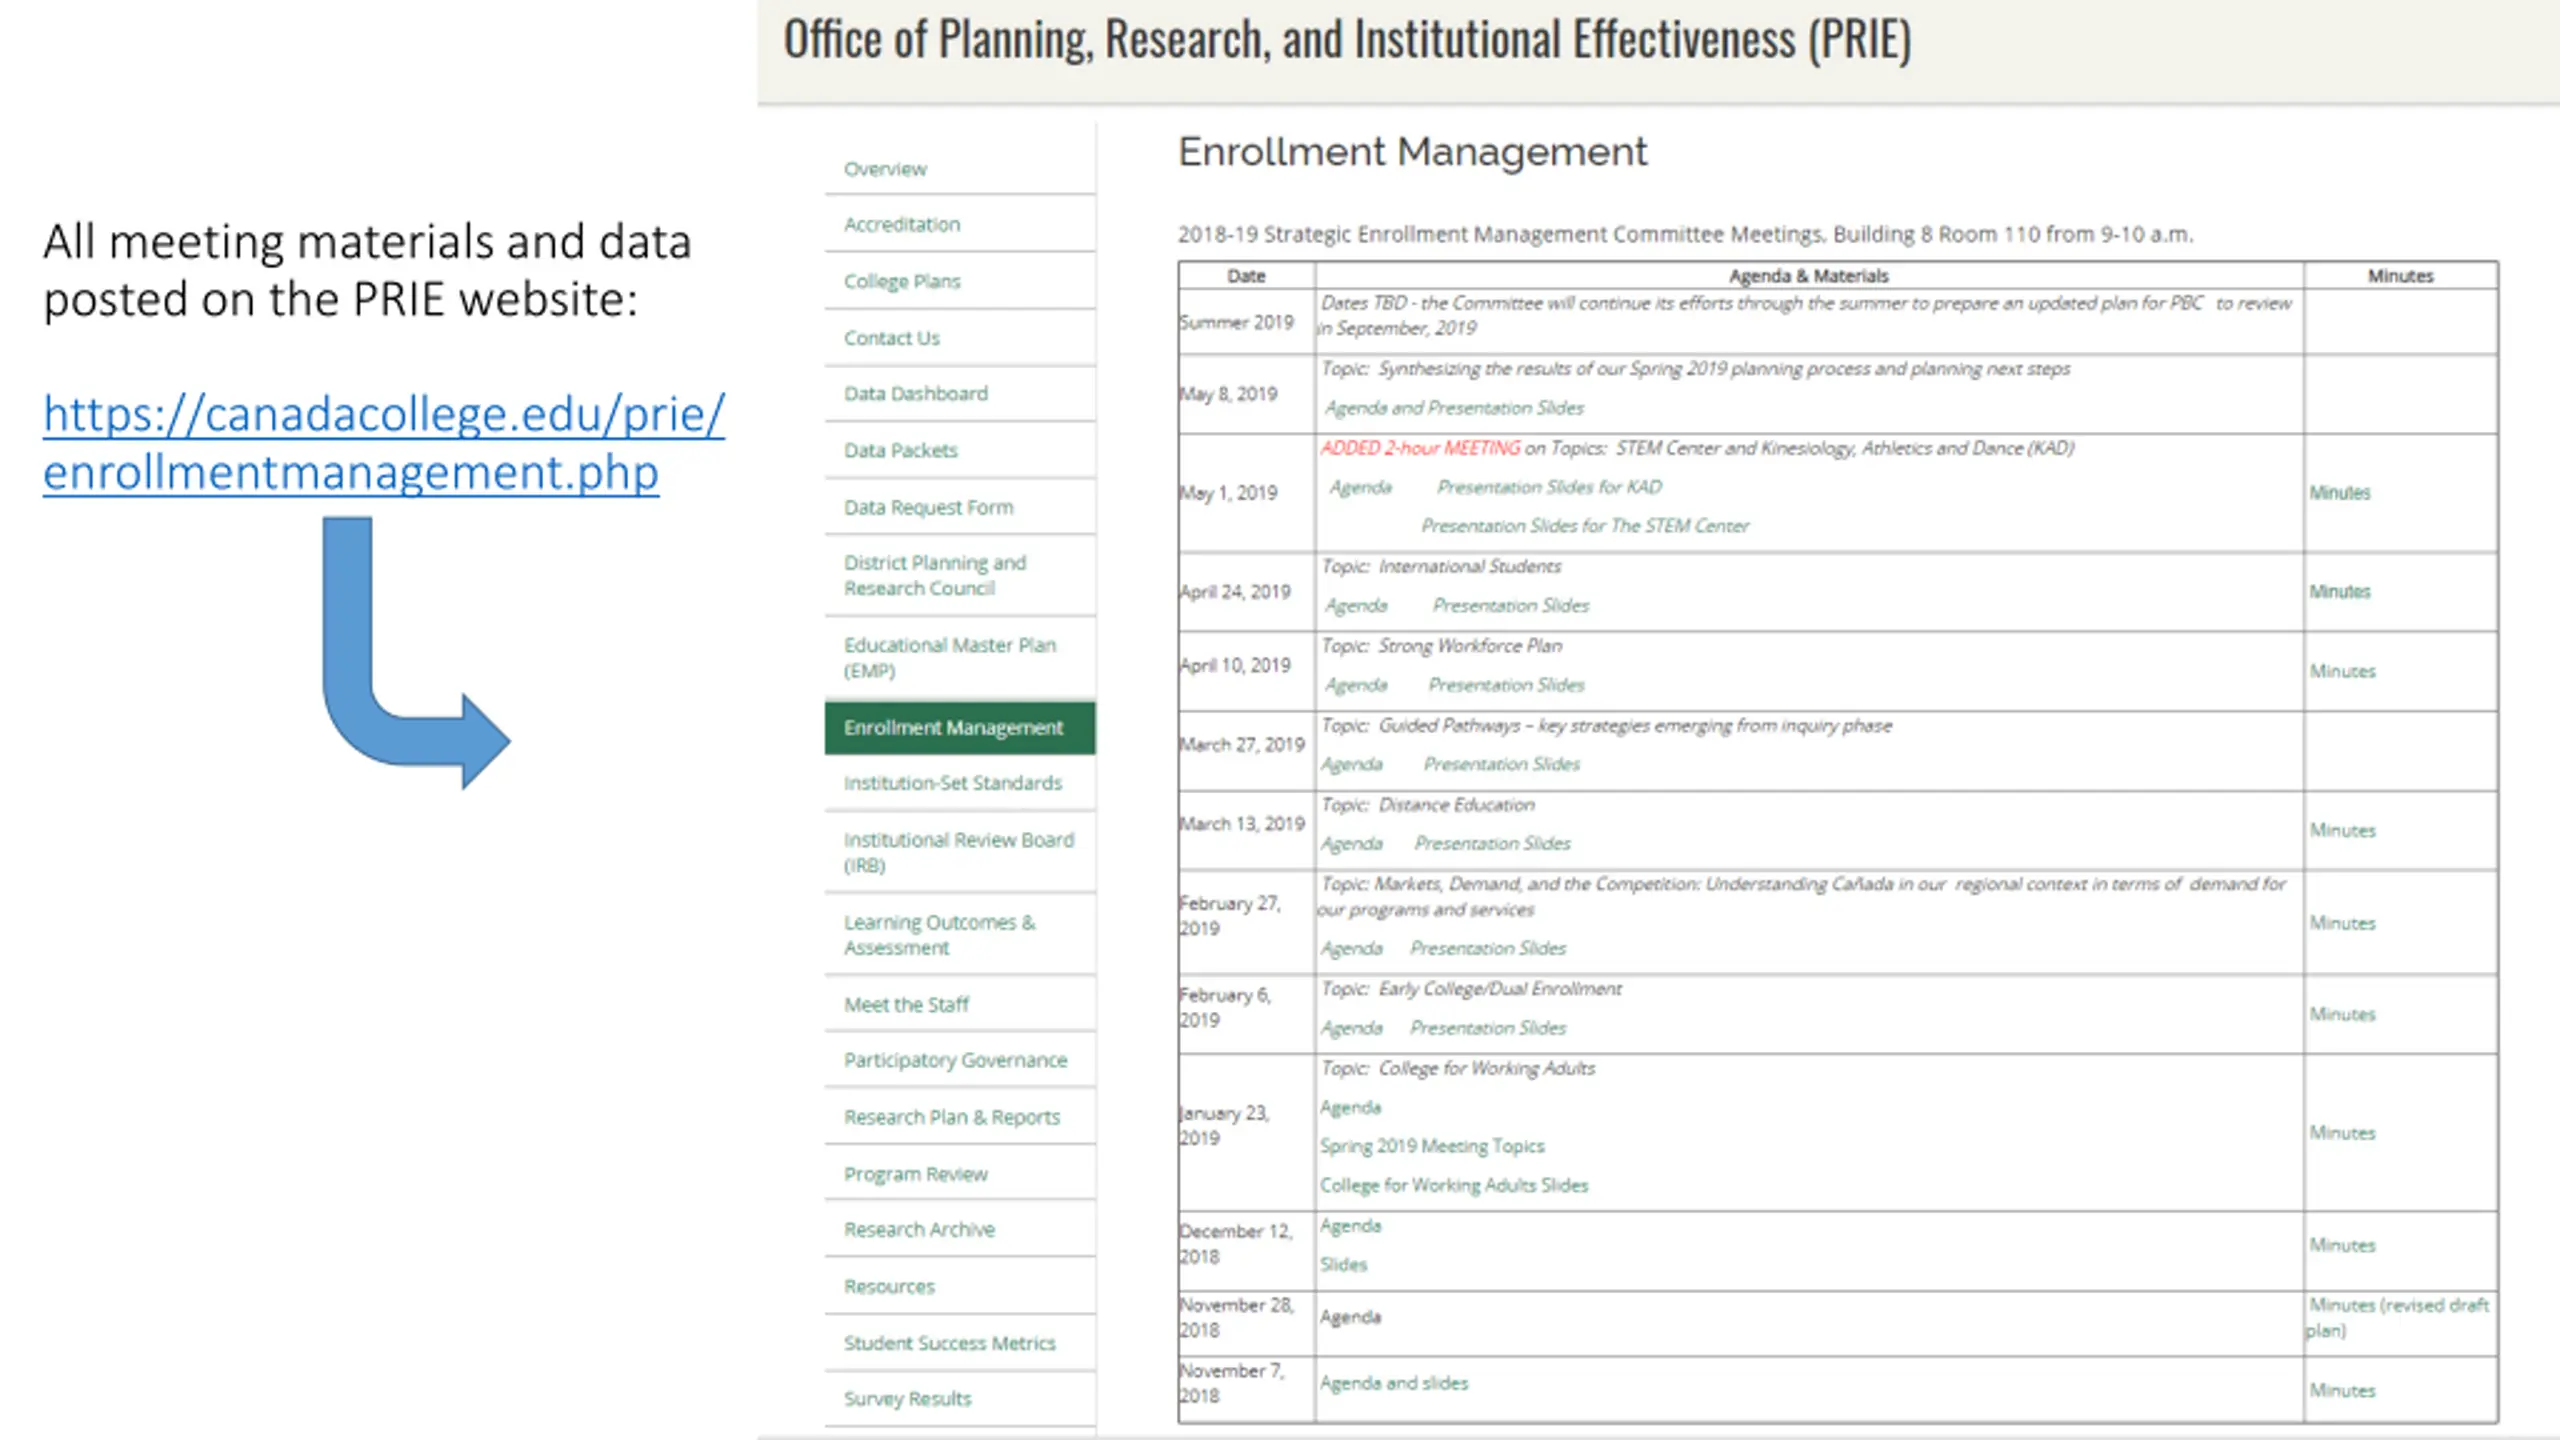The width and height of the screenshot is (2560, 1440).
Task: Open Spring 2019 Meeting Topics
Action: [1432, 1147]
